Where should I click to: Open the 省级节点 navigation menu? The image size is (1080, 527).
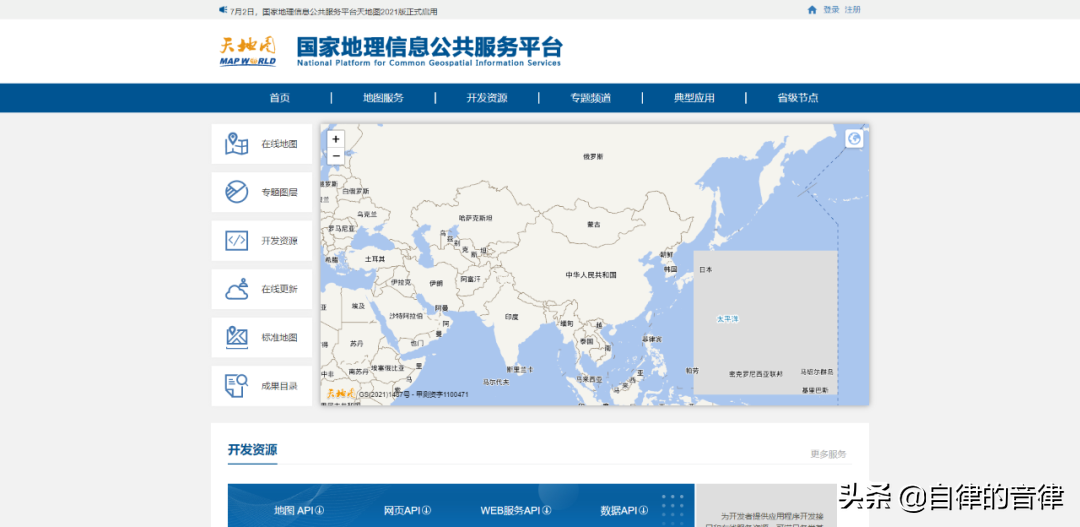tap(798, 98)
